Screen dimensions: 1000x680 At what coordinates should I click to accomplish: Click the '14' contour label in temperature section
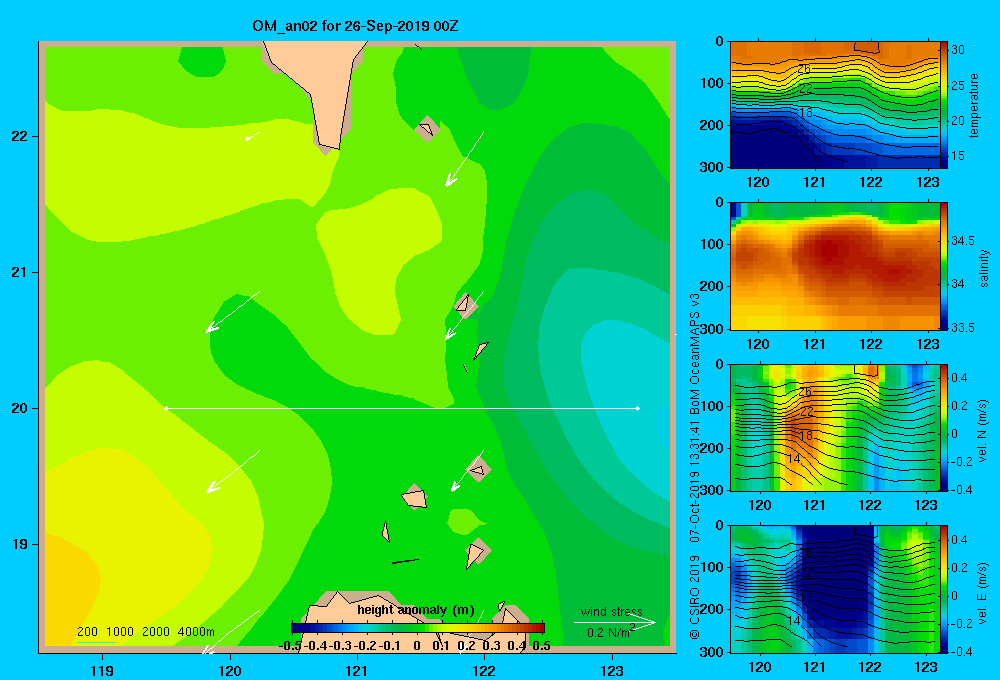(793, 136)
